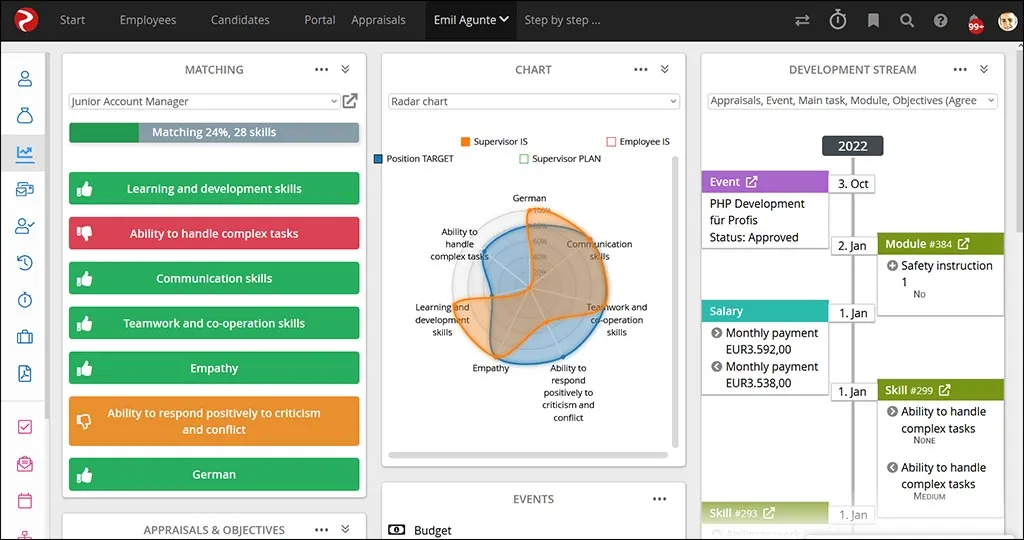1024x540 pixels.
Task: Switch to the Employees tab
Action: pos(148,20)
